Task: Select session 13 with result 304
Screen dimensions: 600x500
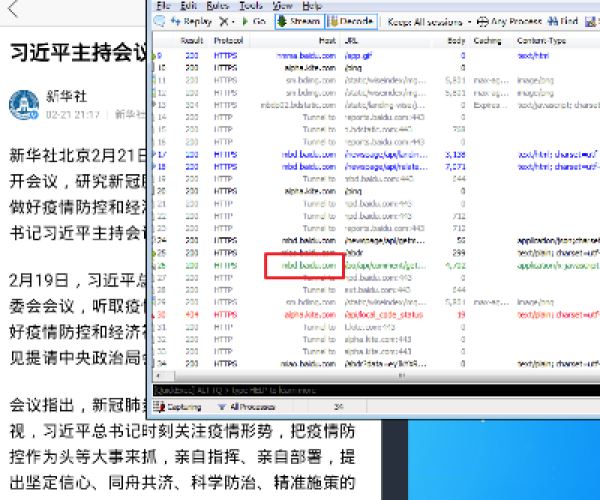Action: 376,105
